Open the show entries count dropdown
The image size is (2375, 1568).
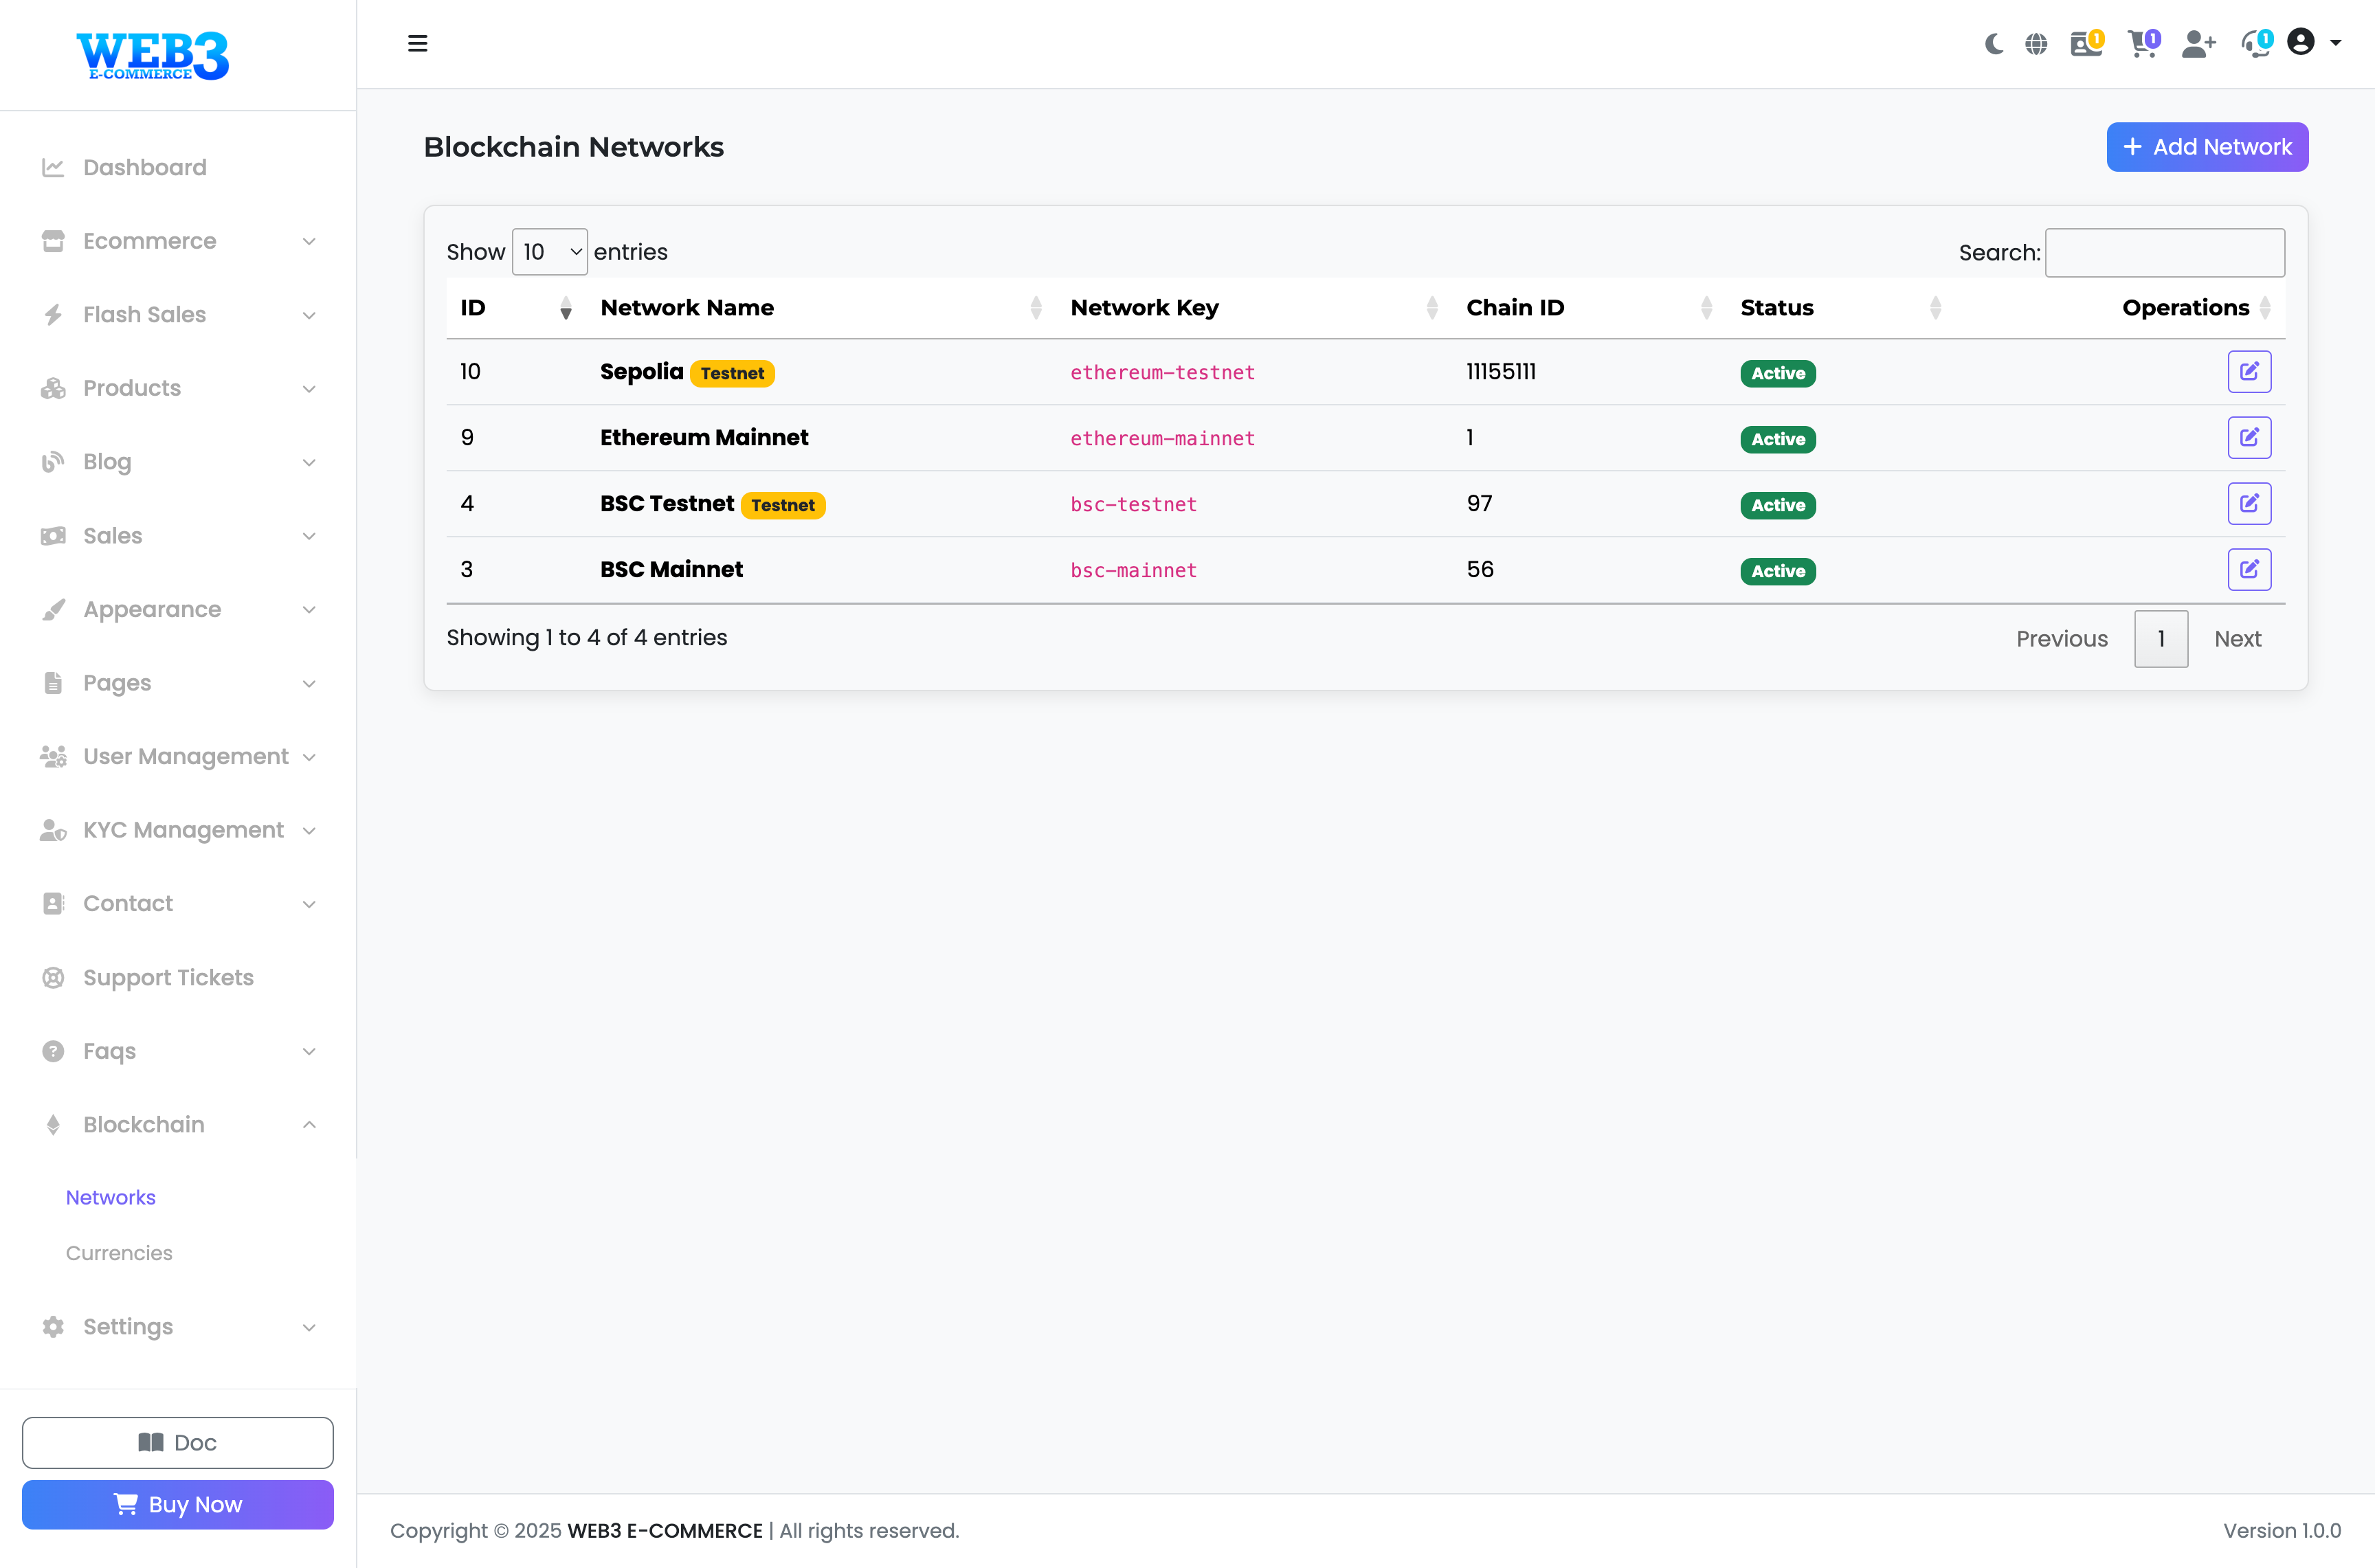549,252
